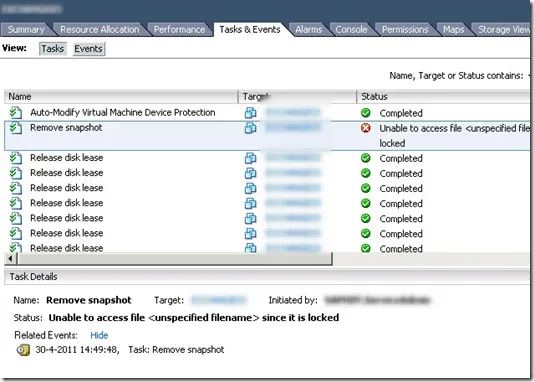Click 'Task: Remove snapshot' related event text
Image resolution: width=534 pixels, height=382 pixels.
pos(176,350)
